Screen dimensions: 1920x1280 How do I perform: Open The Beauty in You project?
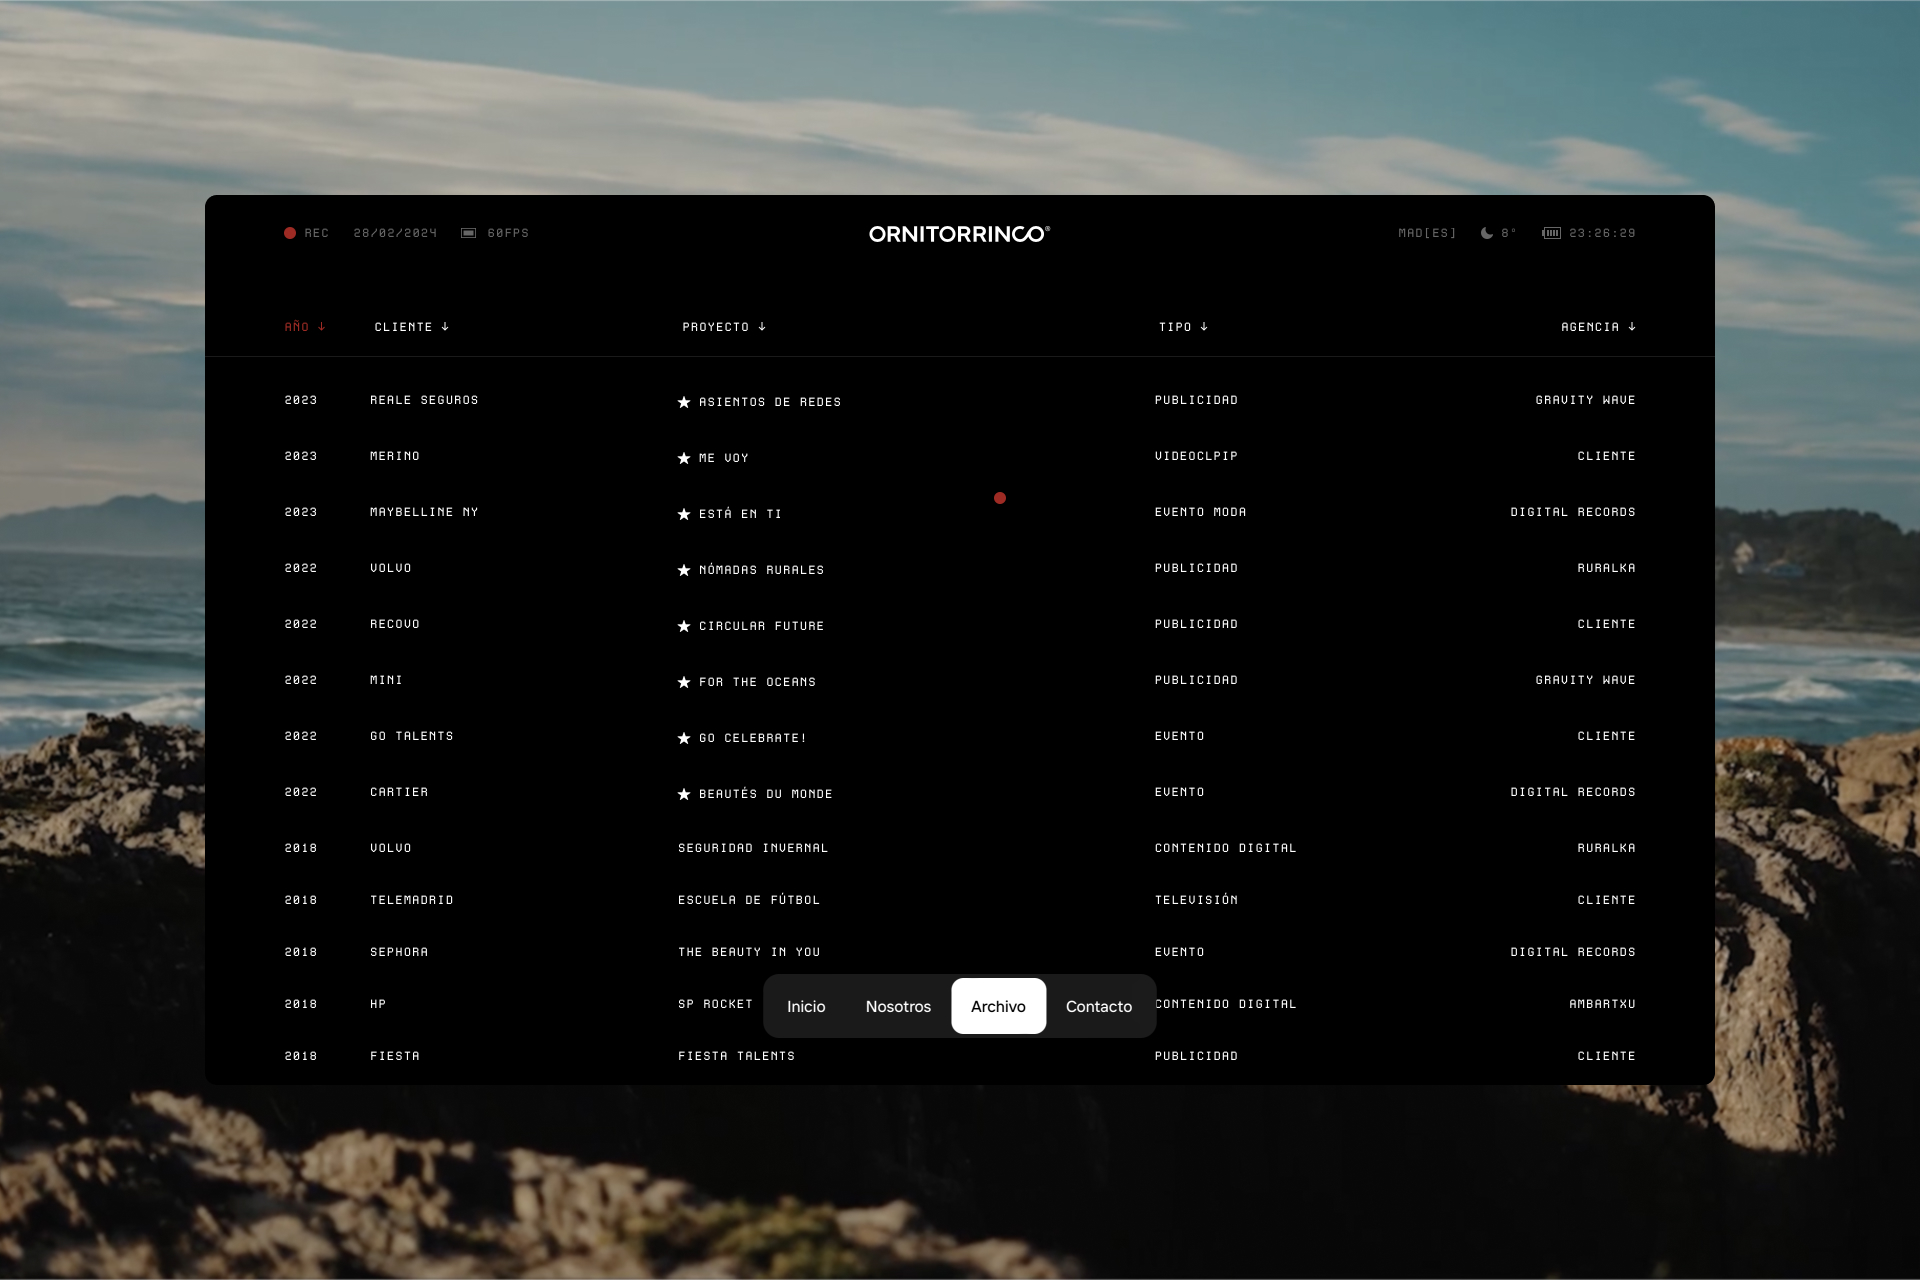tap(749, 952)
